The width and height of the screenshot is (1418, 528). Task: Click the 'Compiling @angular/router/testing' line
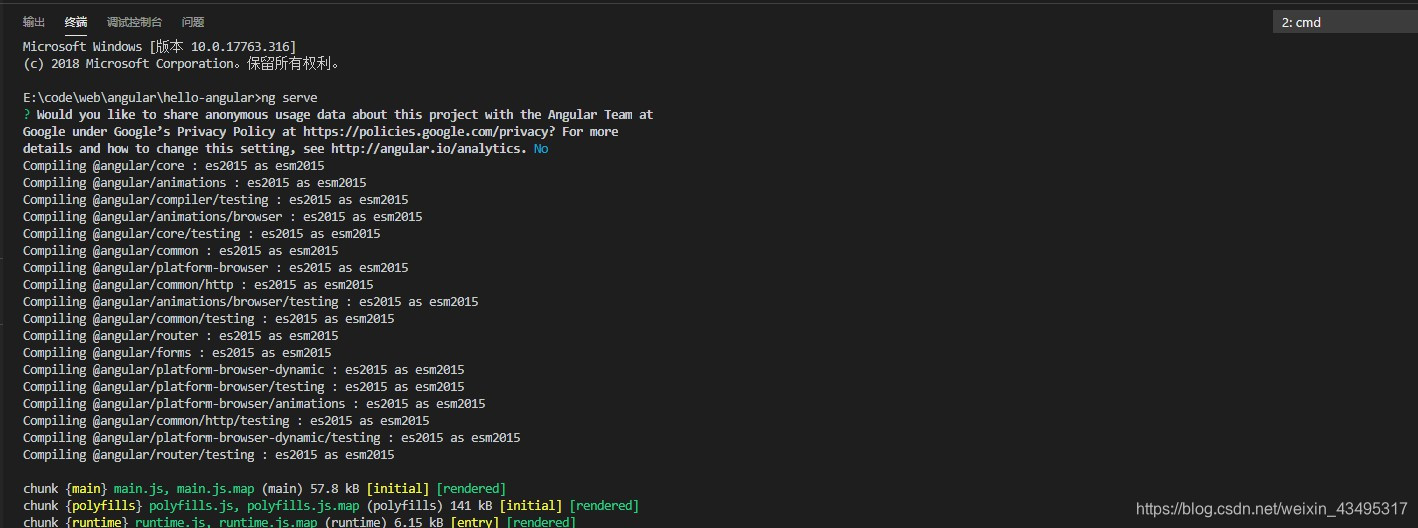209,455
